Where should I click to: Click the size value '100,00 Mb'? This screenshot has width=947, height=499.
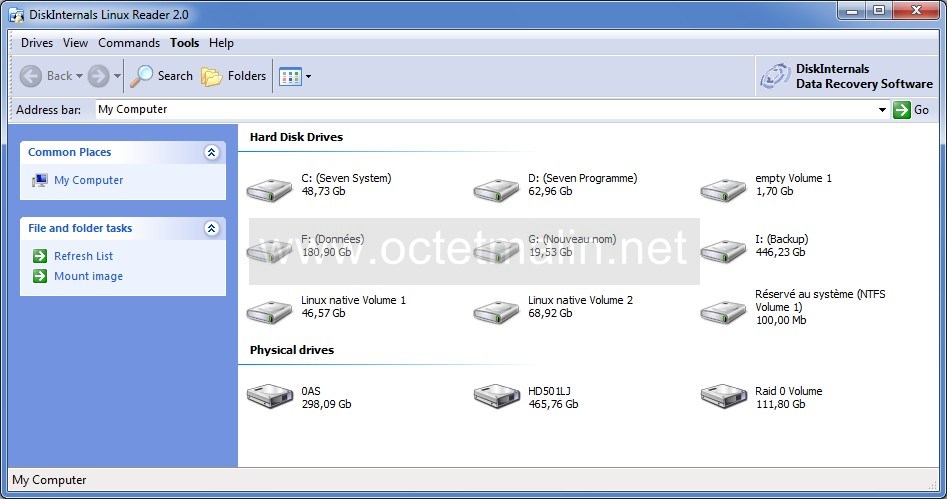coord(781,320)
